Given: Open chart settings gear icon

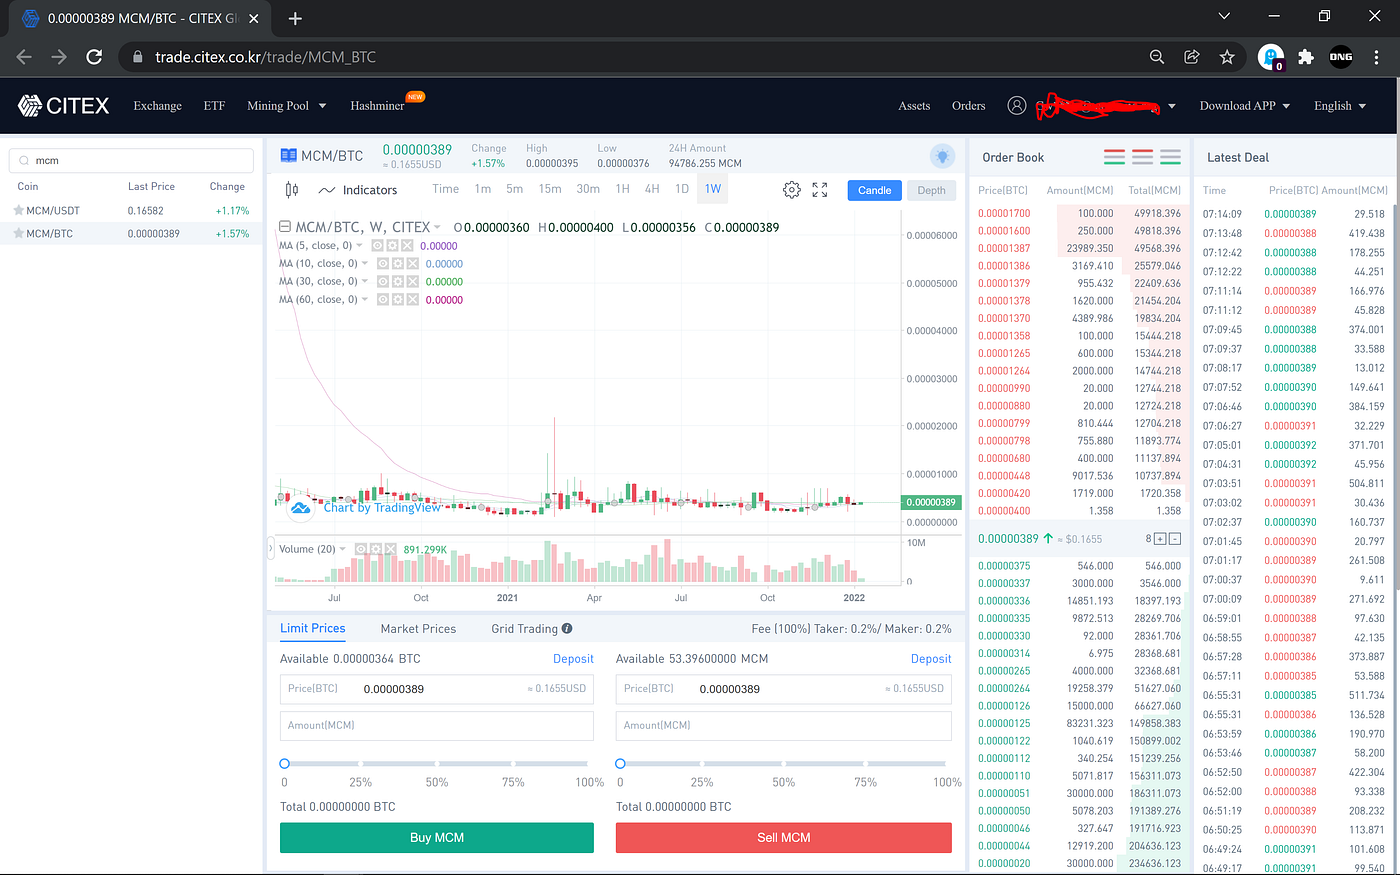Looking at the screenshot, I should pyautogui.click(x=792, y=190).
